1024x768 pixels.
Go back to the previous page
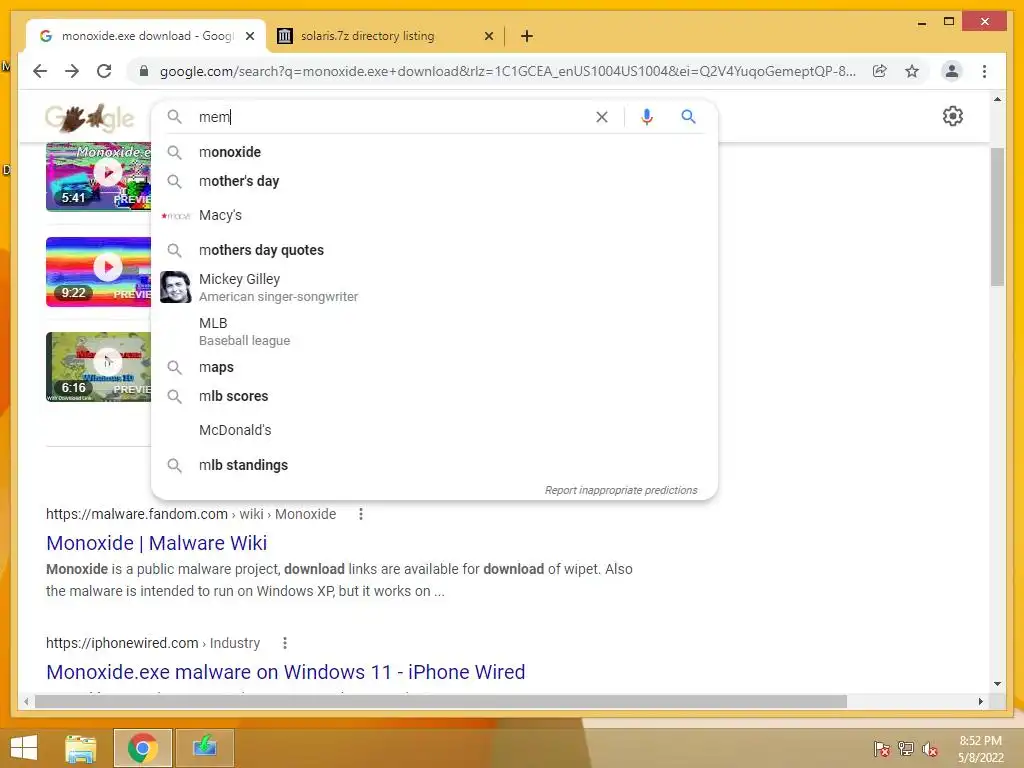click(x=40, y=71)
